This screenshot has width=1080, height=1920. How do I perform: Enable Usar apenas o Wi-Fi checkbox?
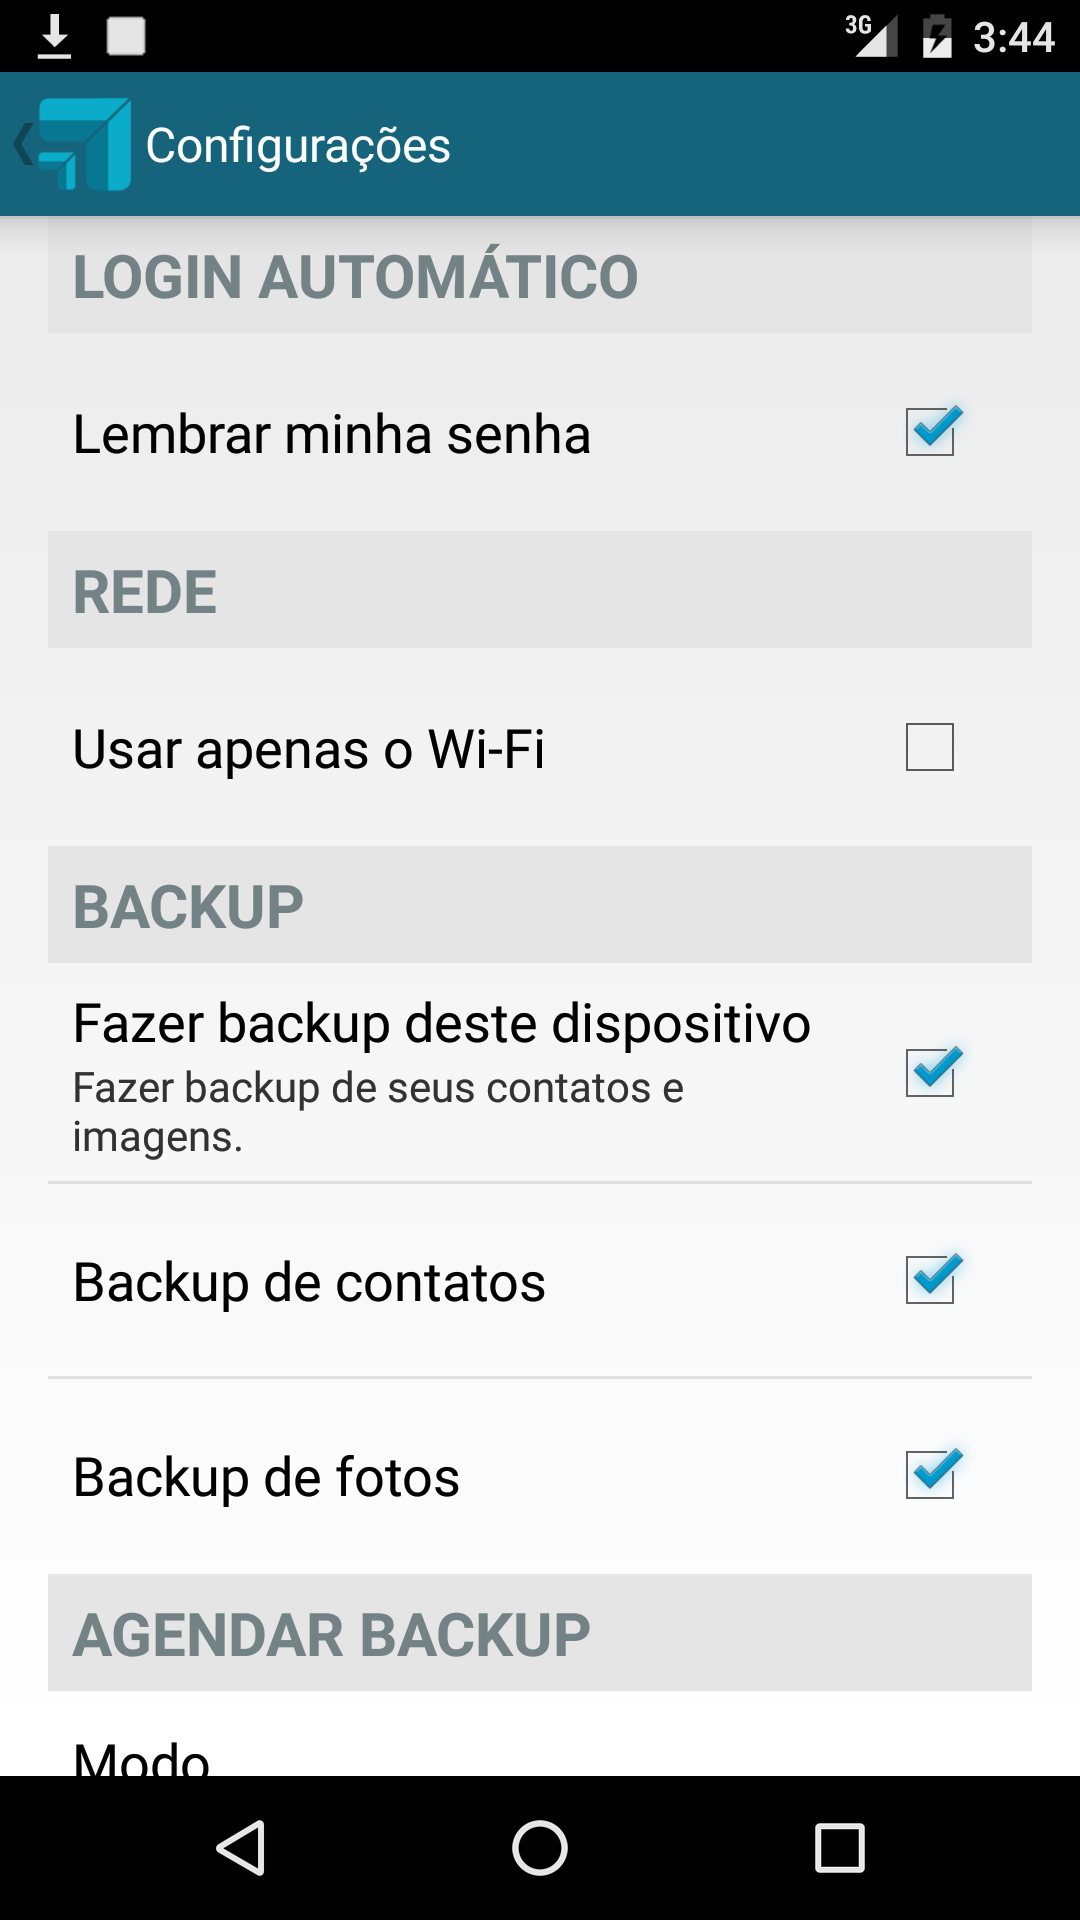(x=930, y=747)
